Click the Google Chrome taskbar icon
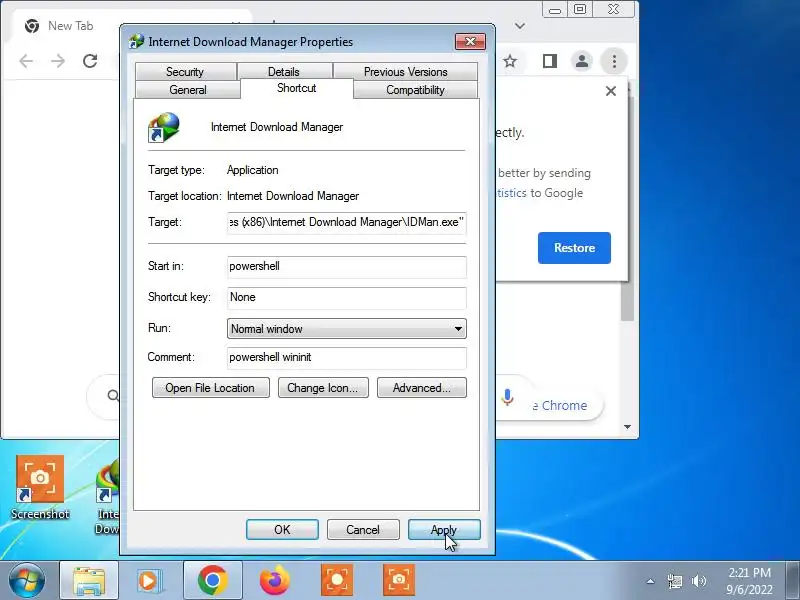This screenshot has height=600, width=800. point(213,581)
